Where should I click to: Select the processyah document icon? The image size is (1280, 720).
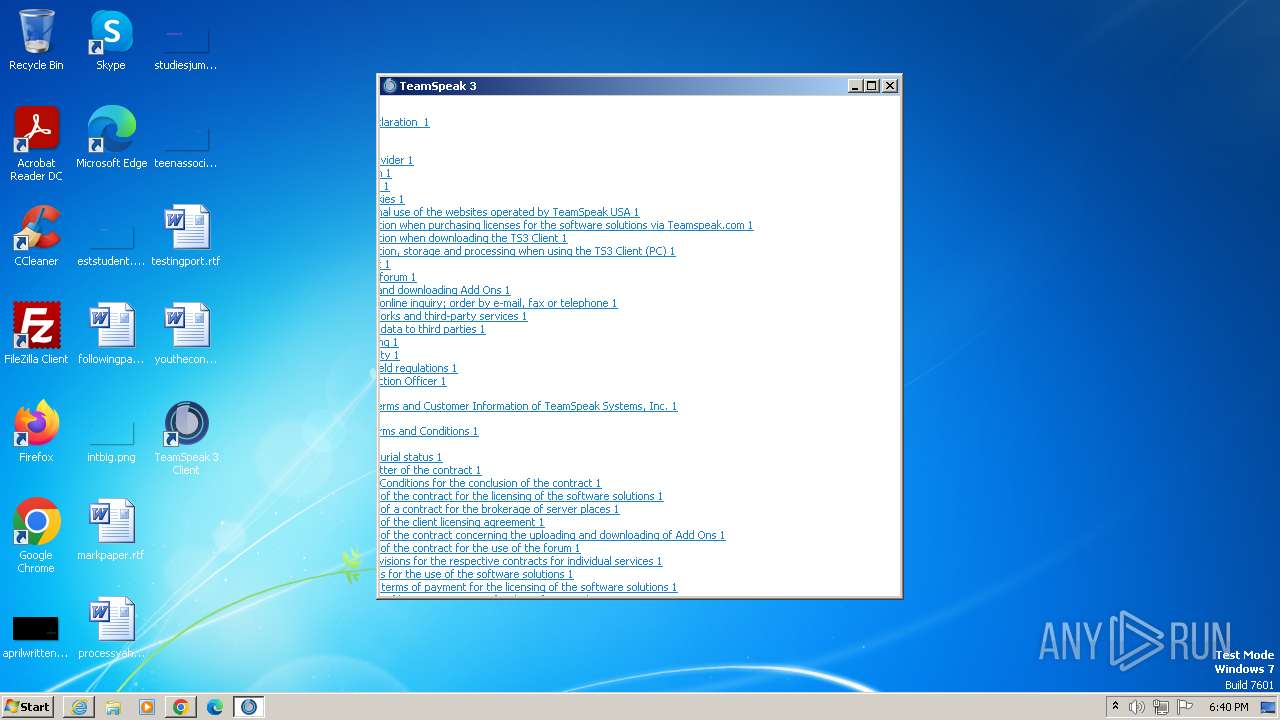[x=111, y=628]
